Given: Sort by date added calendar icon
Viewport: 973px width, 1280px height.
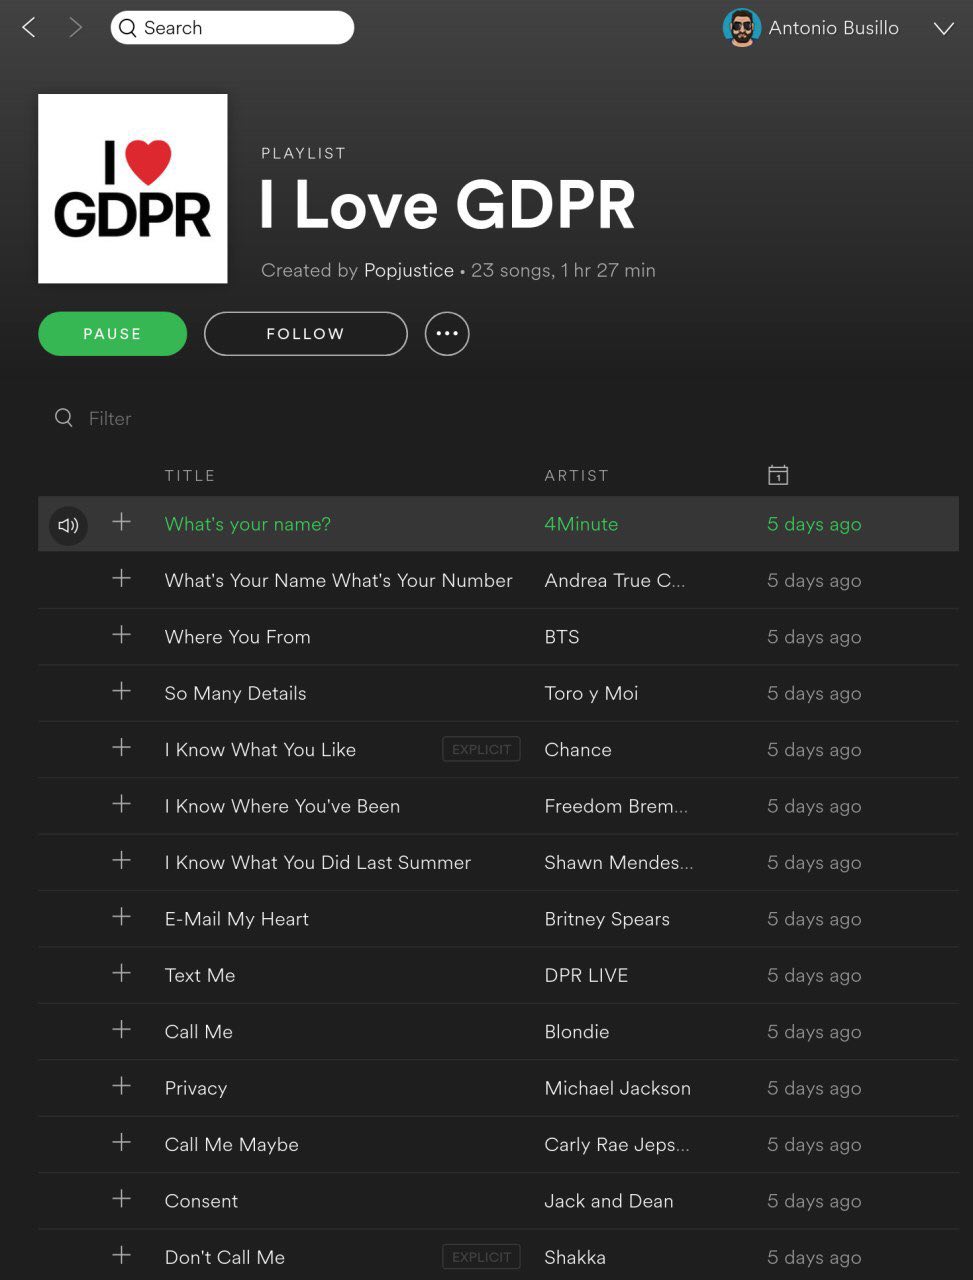Looking at the screenshot, I should click(x=778, y=475).
